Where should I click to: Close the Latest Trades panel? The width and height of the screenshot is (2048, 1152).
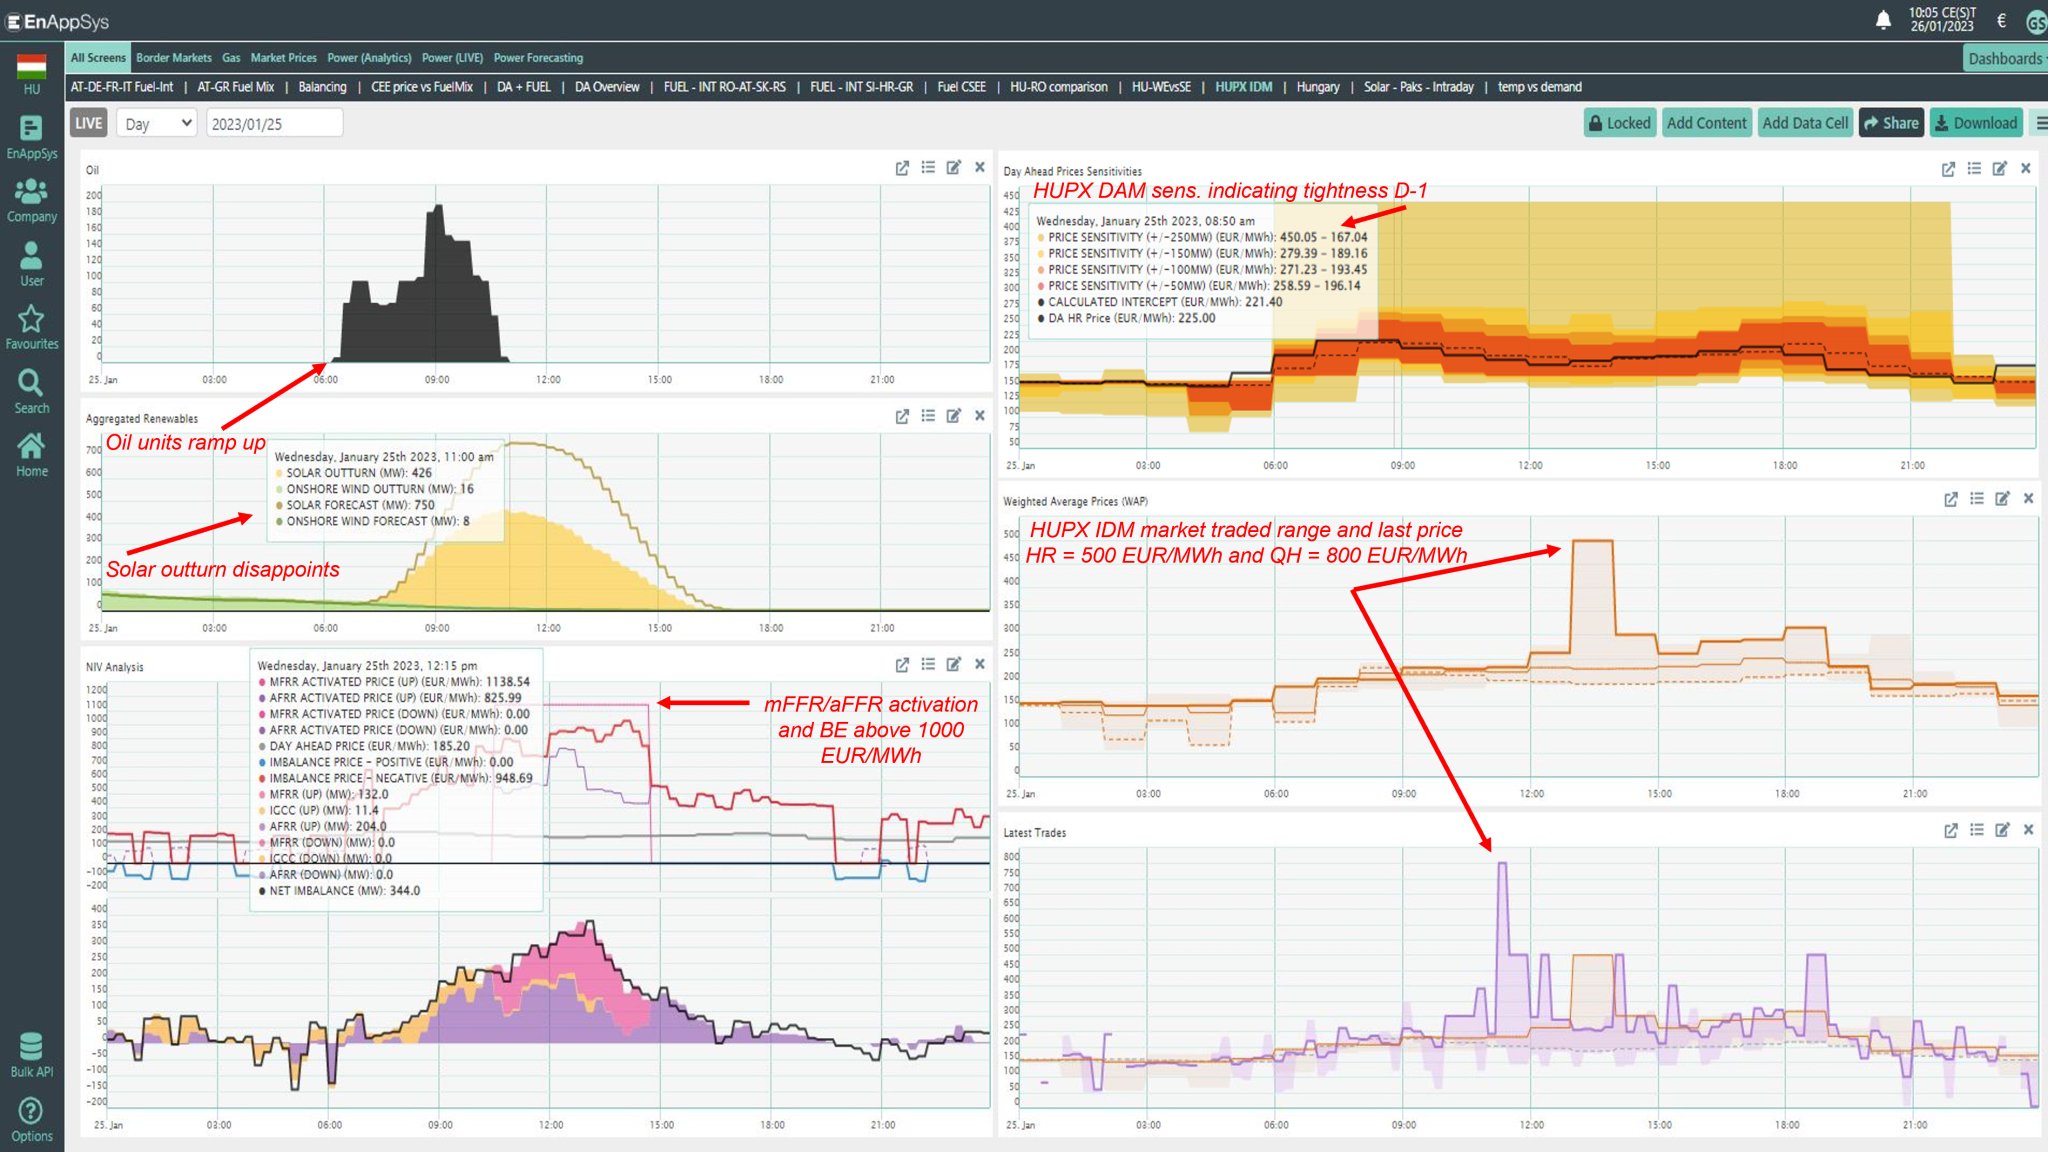pos(2029,830)
